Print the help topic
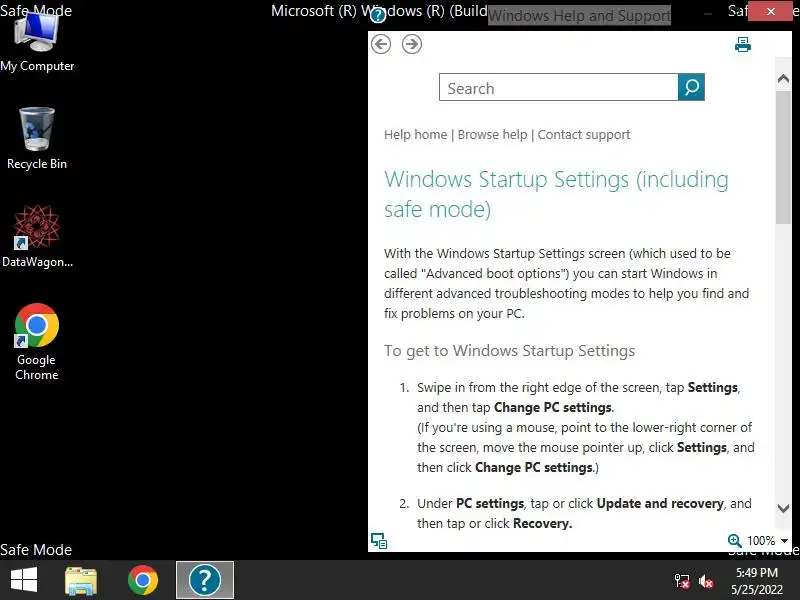The height and width of the screenshot is (600, 800). pos(743,45)
